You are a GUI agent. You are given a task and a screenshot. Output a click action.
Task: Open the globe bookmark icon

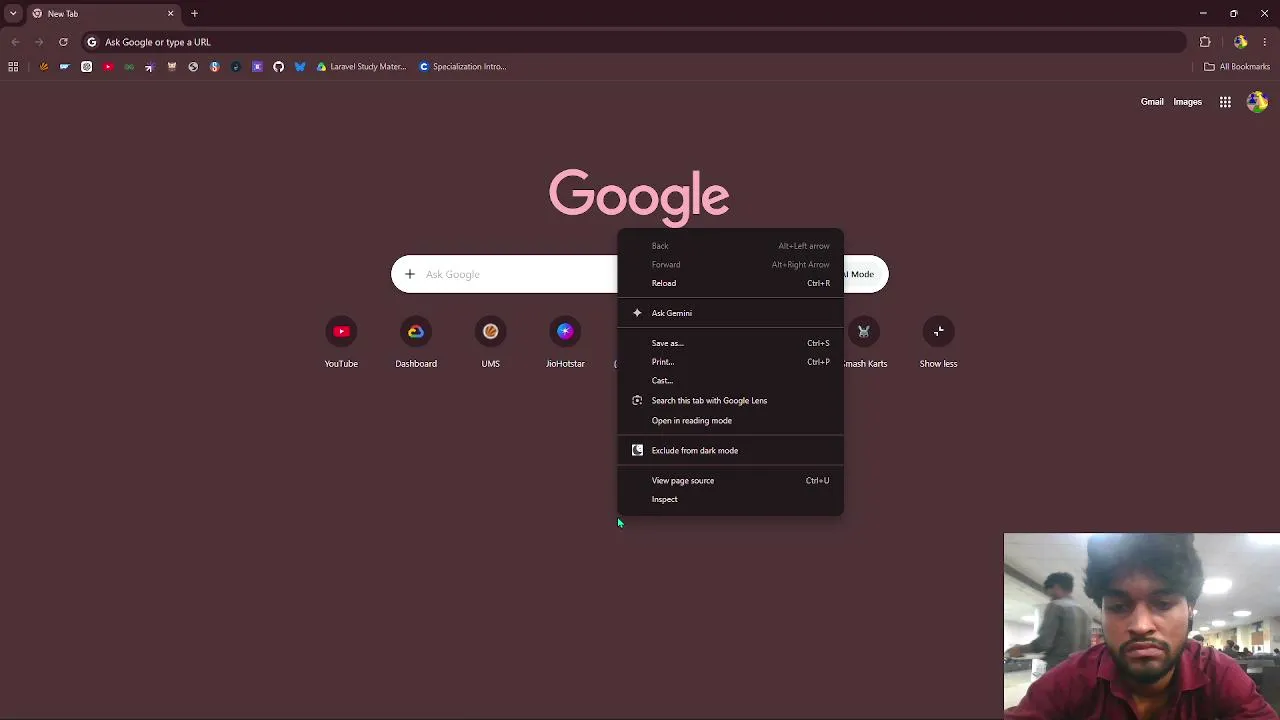pos(193,67)
